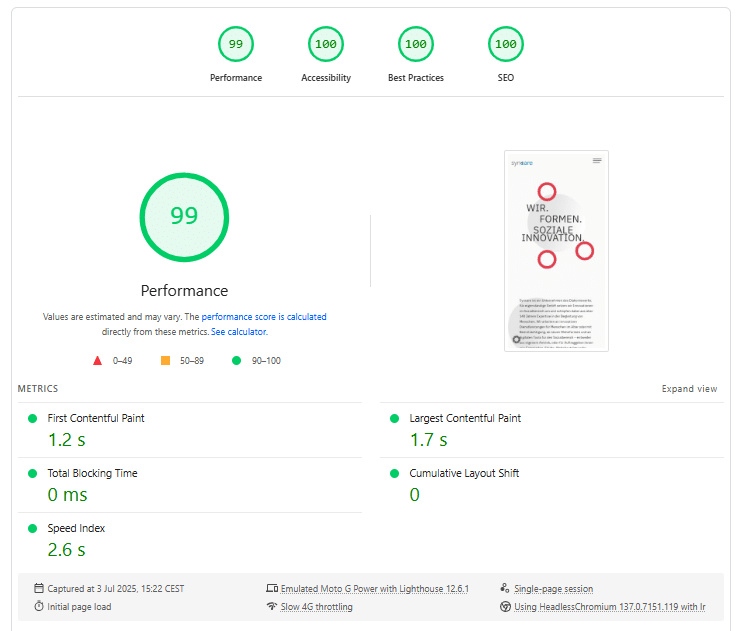Click the session icon beside Single-page session

coord(505,588)
